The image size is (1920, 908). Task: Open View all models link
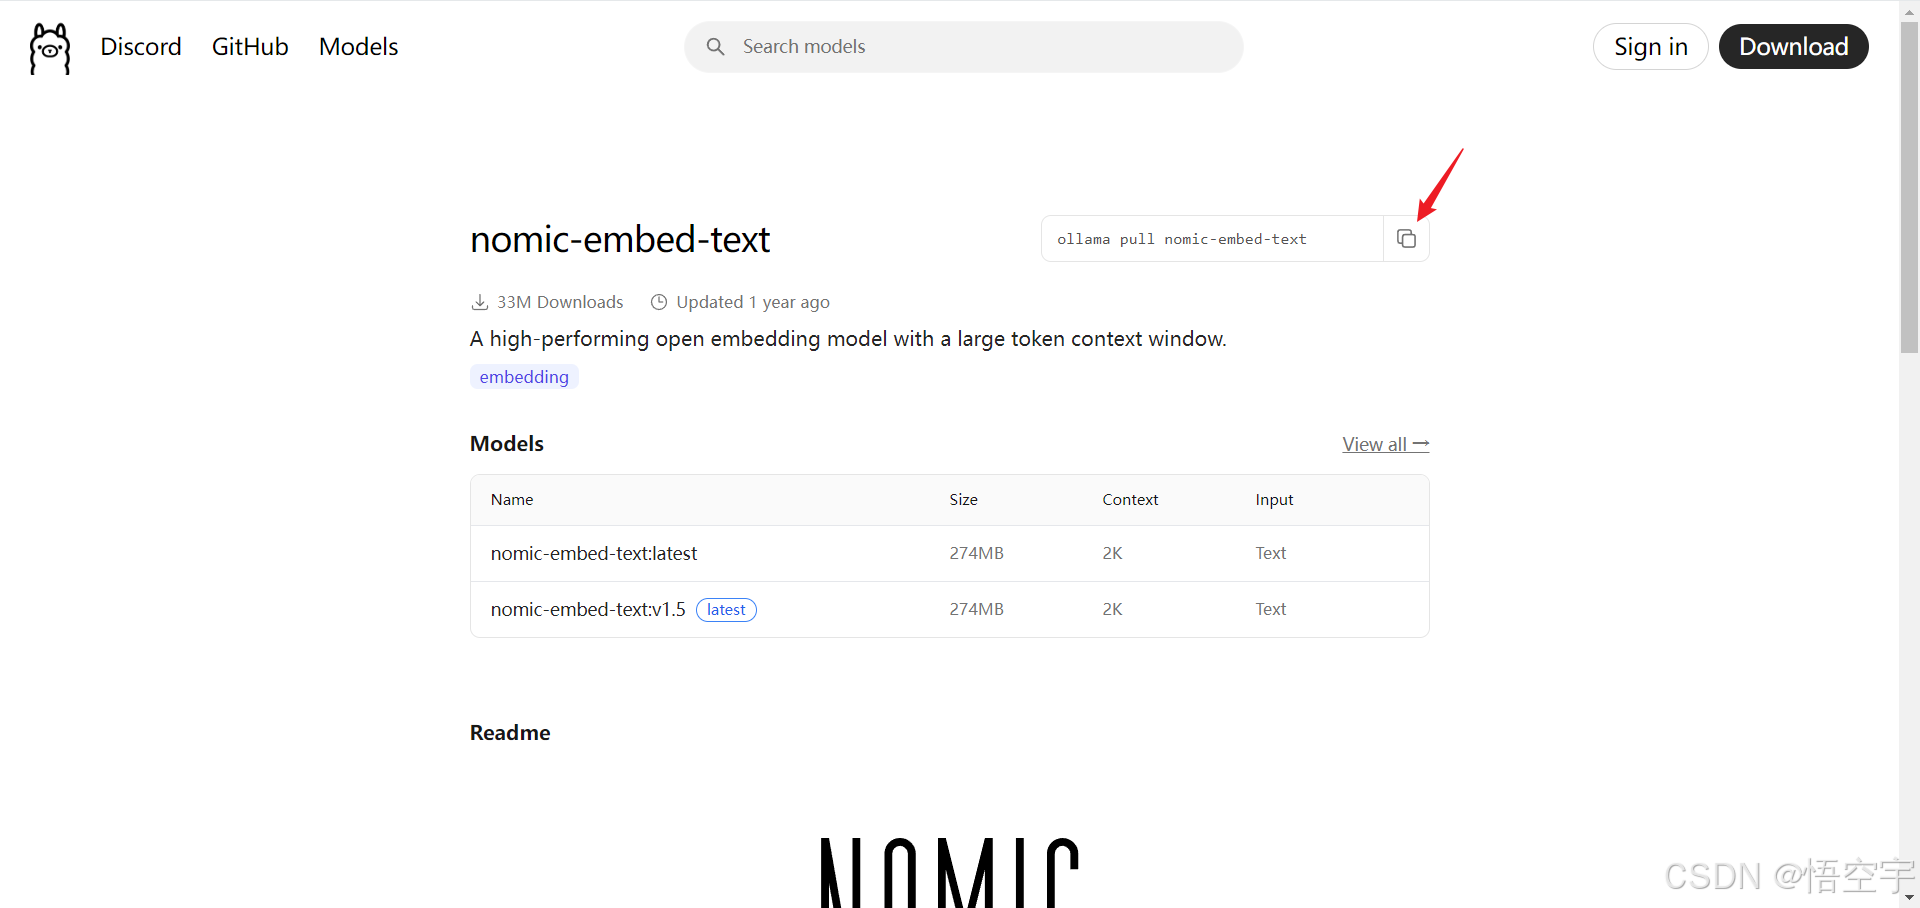coord(1385,444)
